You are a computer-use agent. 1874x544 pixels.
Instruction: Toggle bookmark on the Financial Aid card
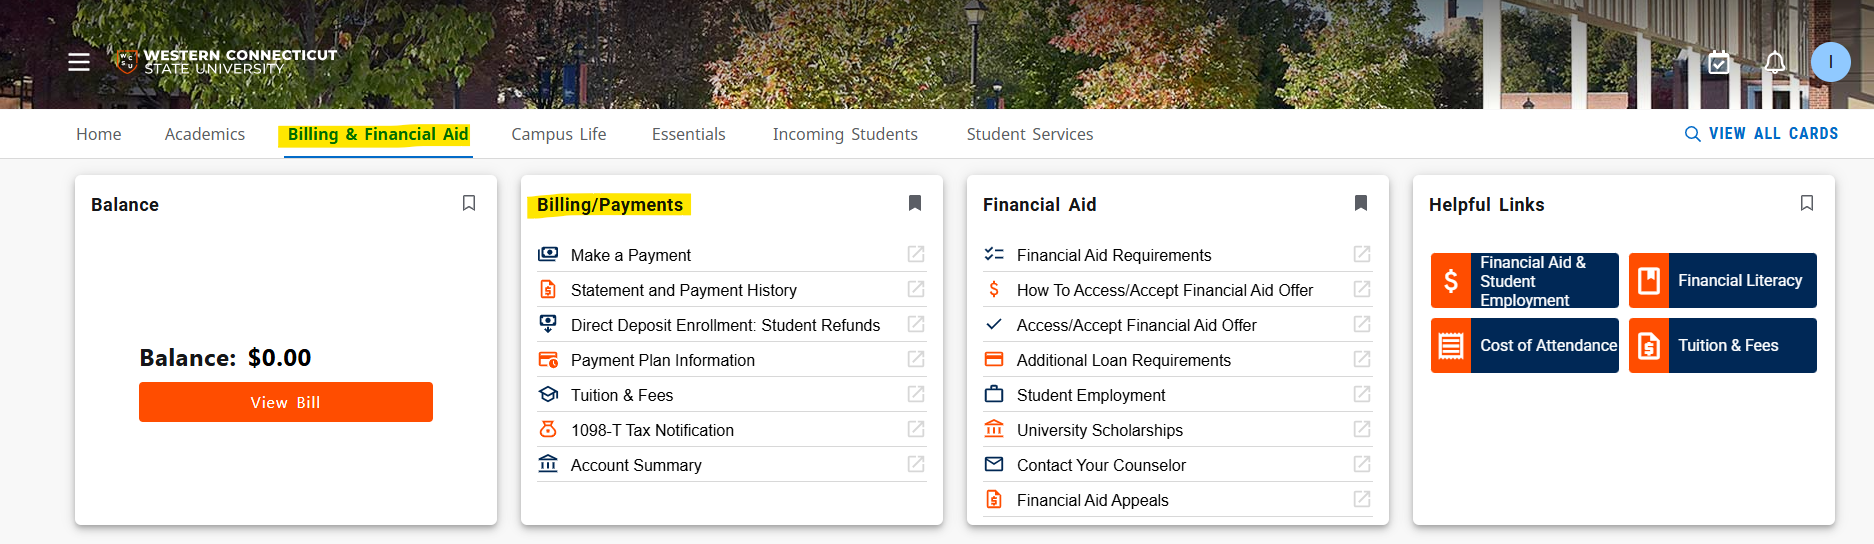1361,203
